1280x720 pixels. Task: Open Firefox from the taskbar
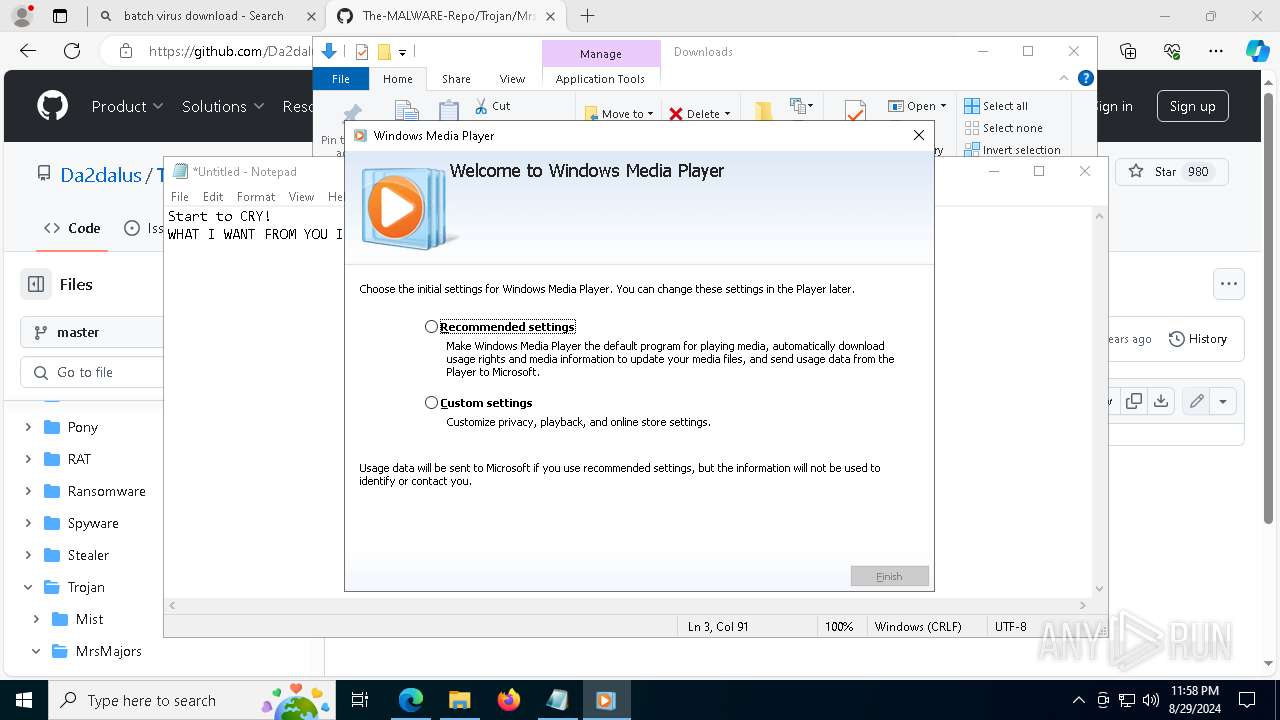[x=509, y=700]
